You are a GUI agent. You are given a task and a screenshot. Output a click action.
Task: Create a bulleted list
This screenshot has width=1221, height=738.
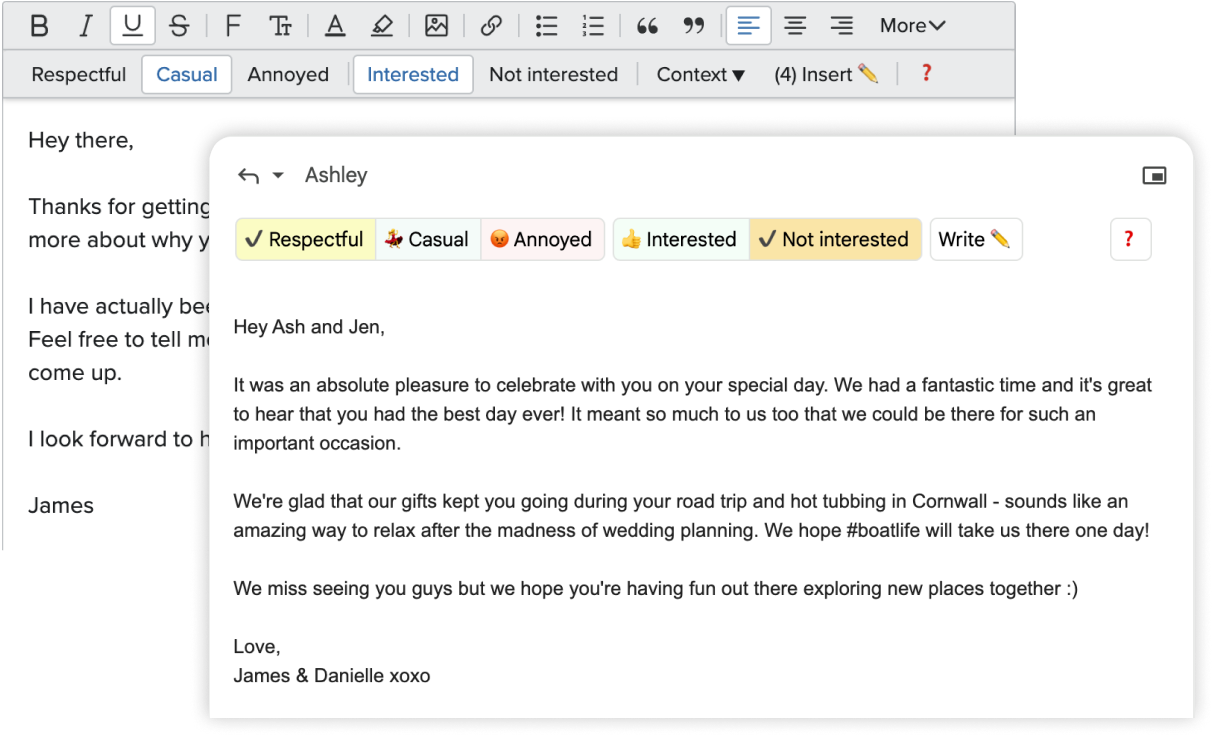pos(546,26)
